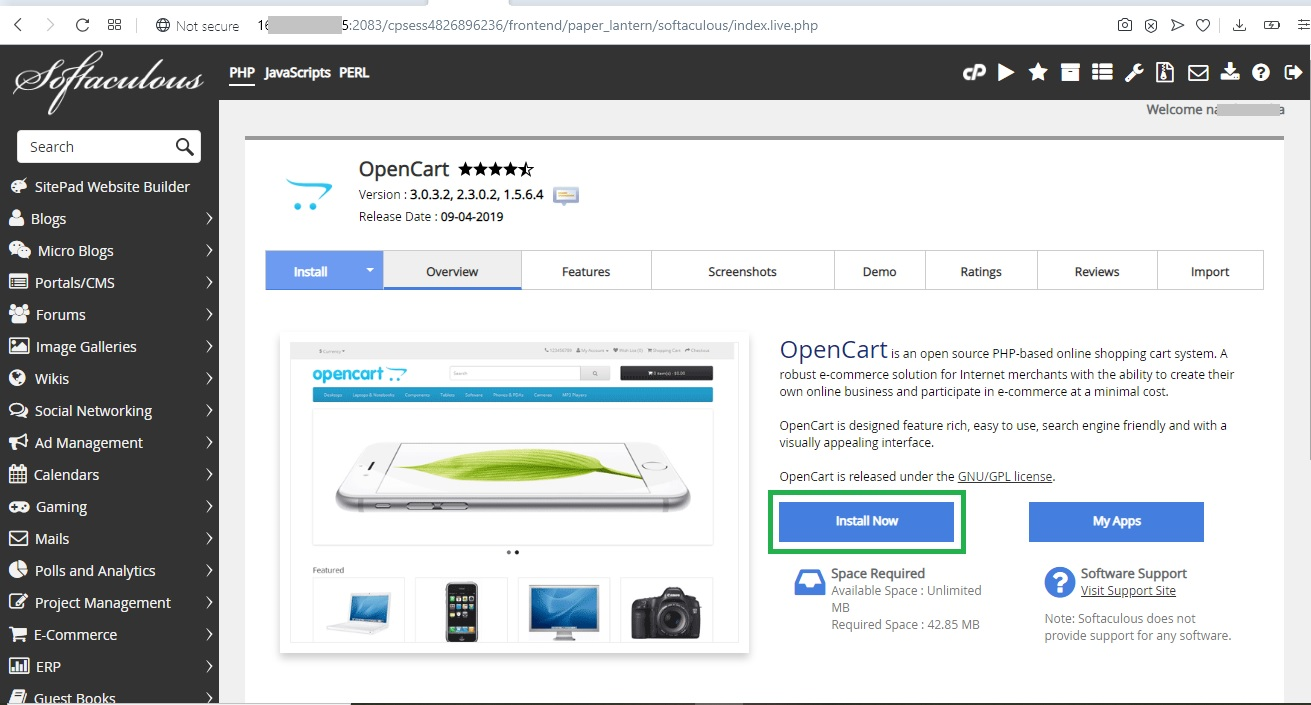The width and height of the screenshot is (1311, 705).
Task: Select the JavaScripts menu
Action: click(x=298, y=72)
